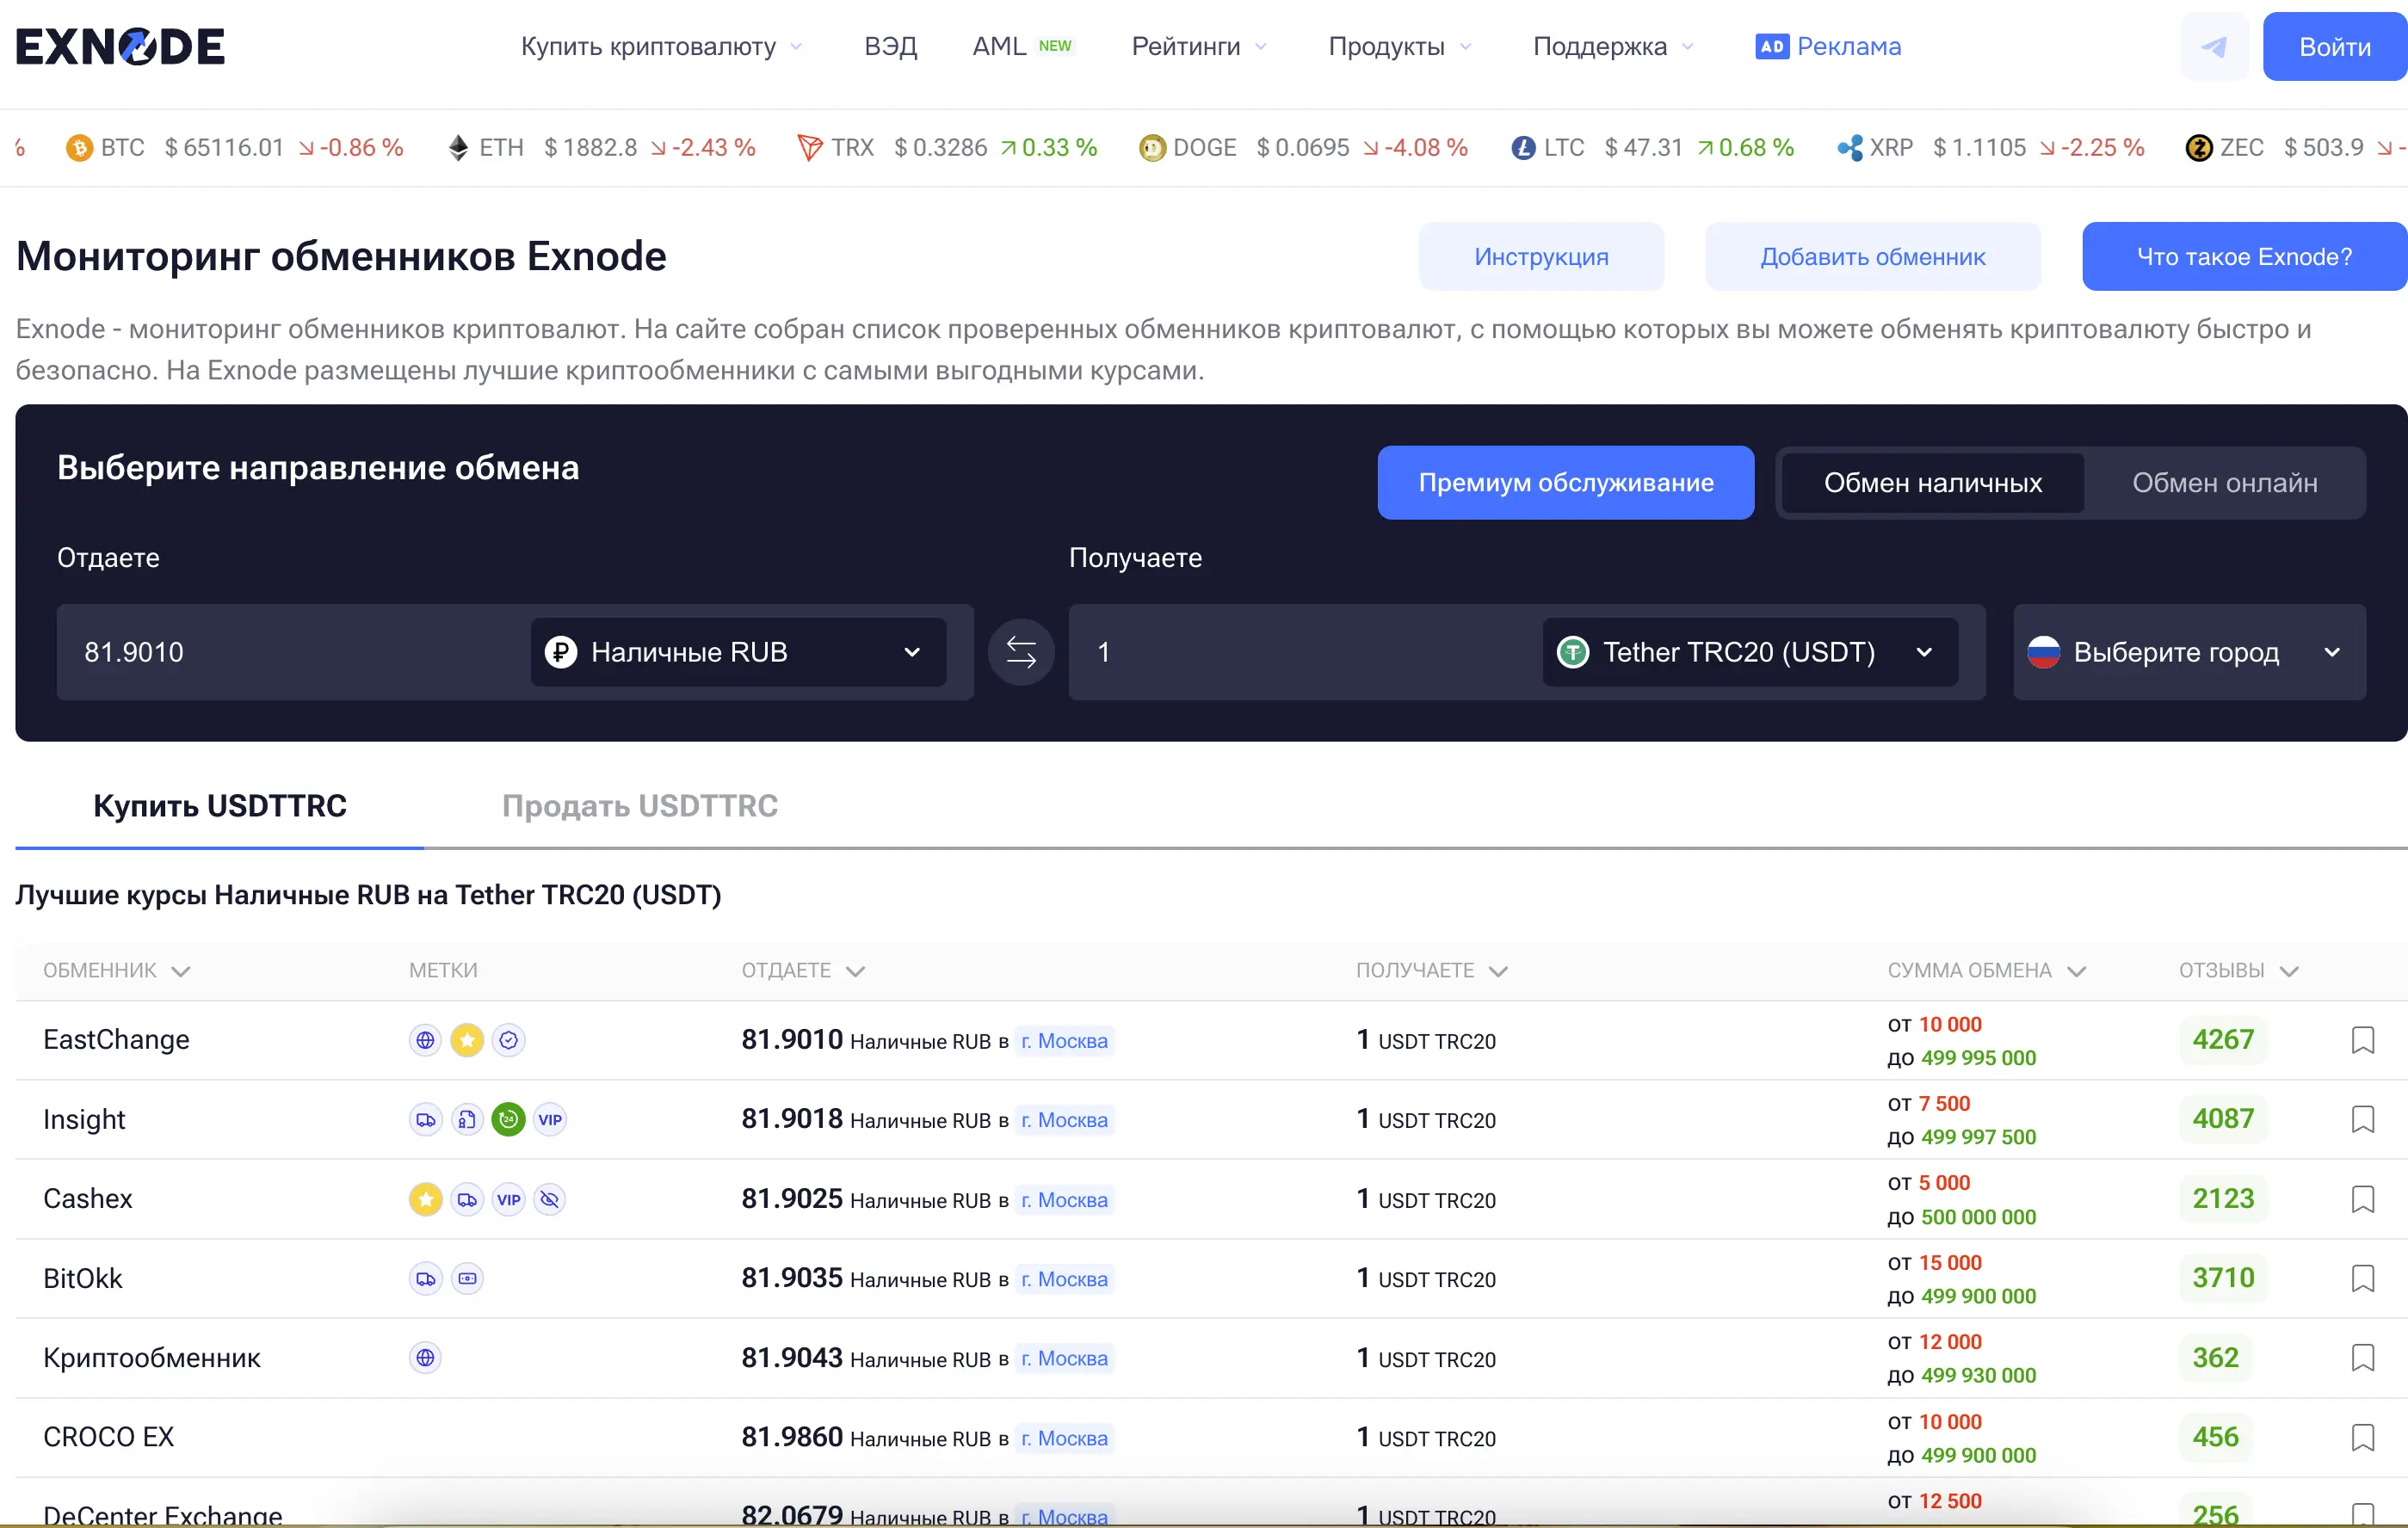
Task: Click green 24-hour badge in Insight row
Action: 509,1119
